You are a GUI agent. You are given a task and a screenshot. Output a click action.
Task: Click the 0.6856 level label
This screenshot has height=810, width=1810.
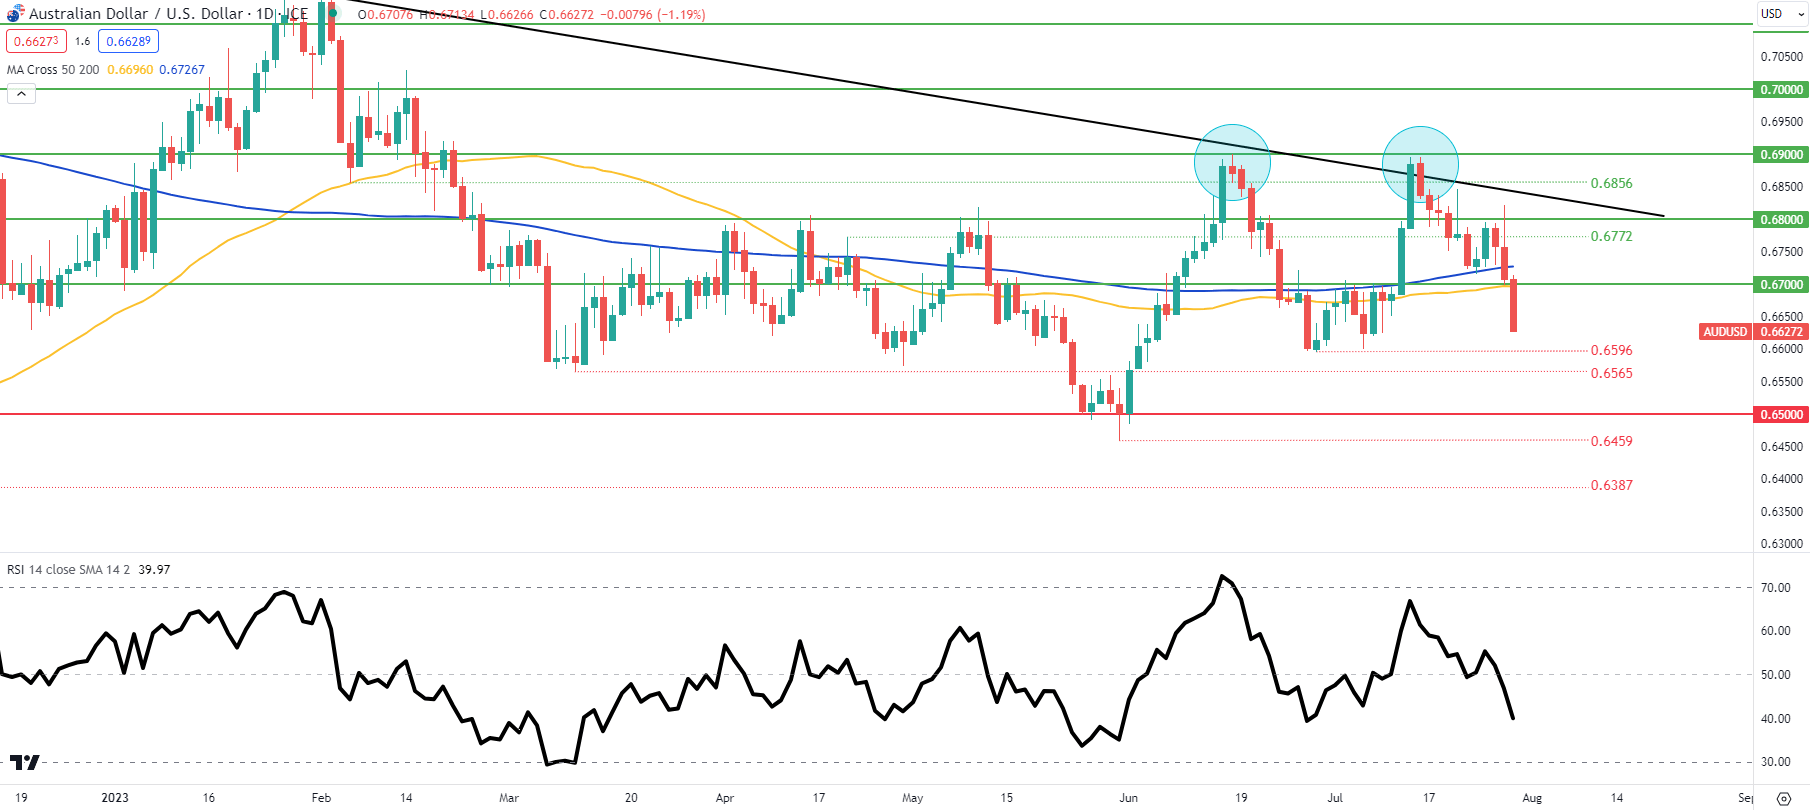[x=1611, y=183]
